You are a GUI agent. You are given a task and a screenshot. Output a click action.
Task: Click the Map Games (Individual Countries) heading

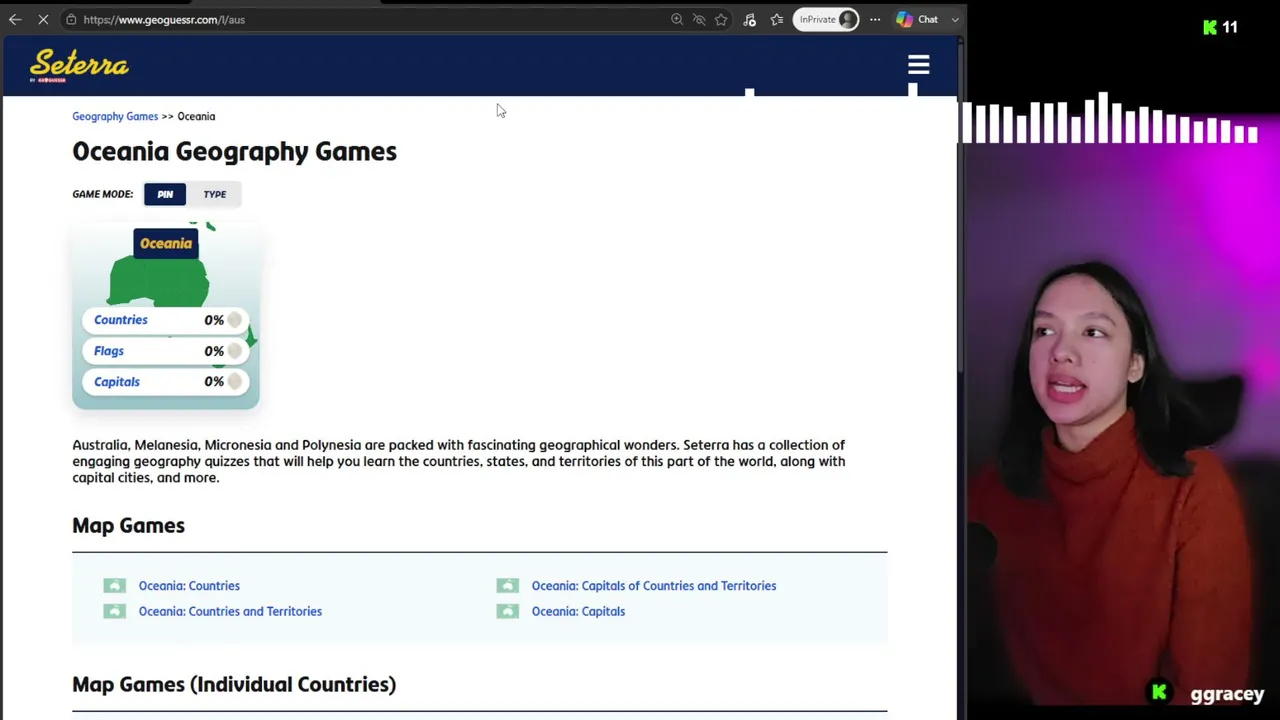[234, 685]
